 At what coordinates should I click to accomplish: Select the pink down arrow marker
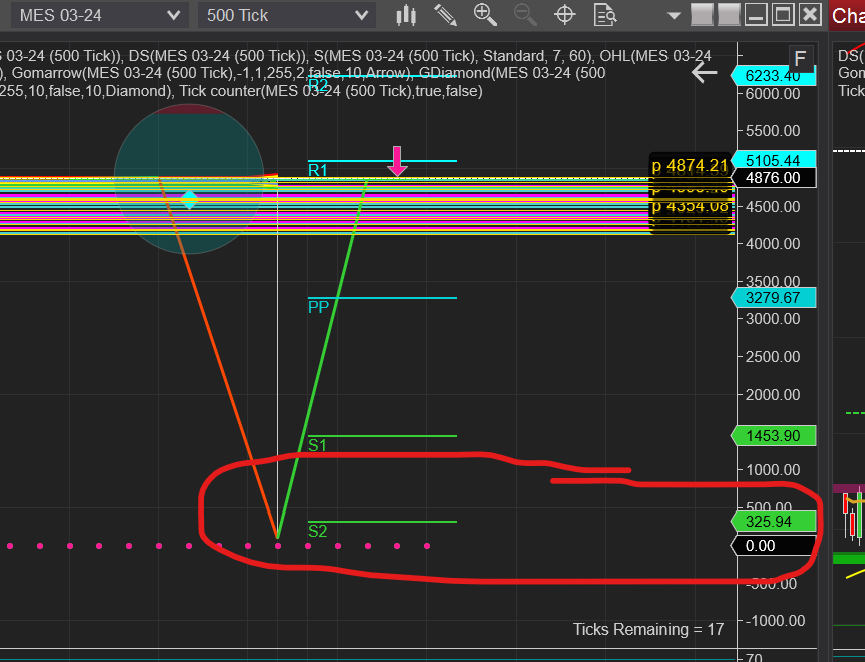(x=397, y=161)
